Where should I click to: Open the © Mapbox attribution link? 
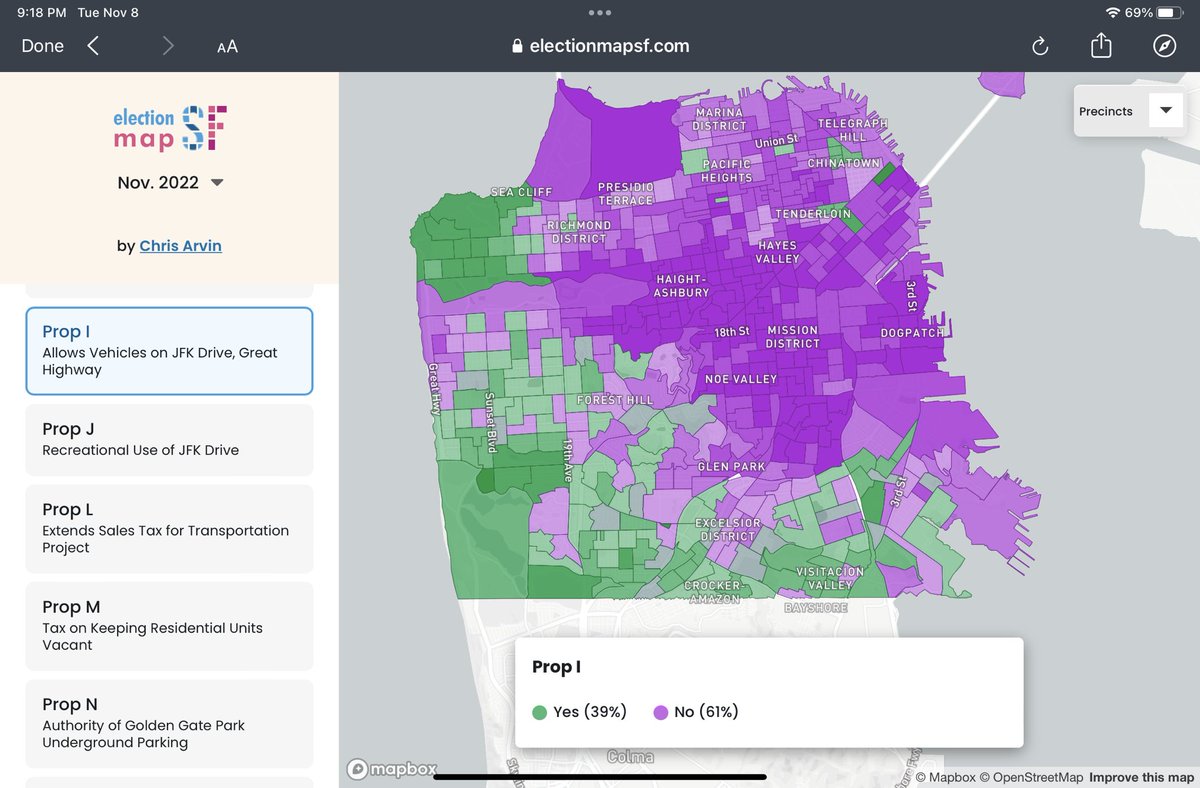point(945,778)
